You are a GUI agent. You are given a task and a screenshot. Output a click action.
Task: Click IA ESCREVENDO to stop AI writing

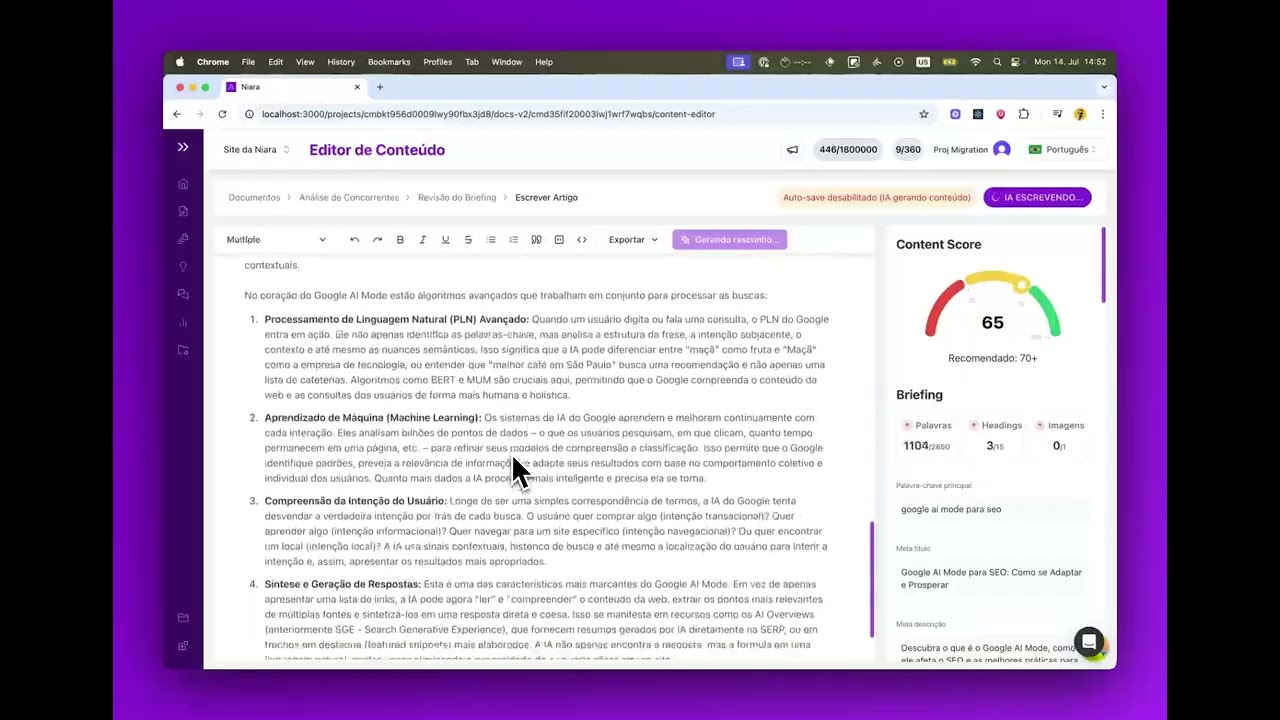click(x=1037, y=197)
